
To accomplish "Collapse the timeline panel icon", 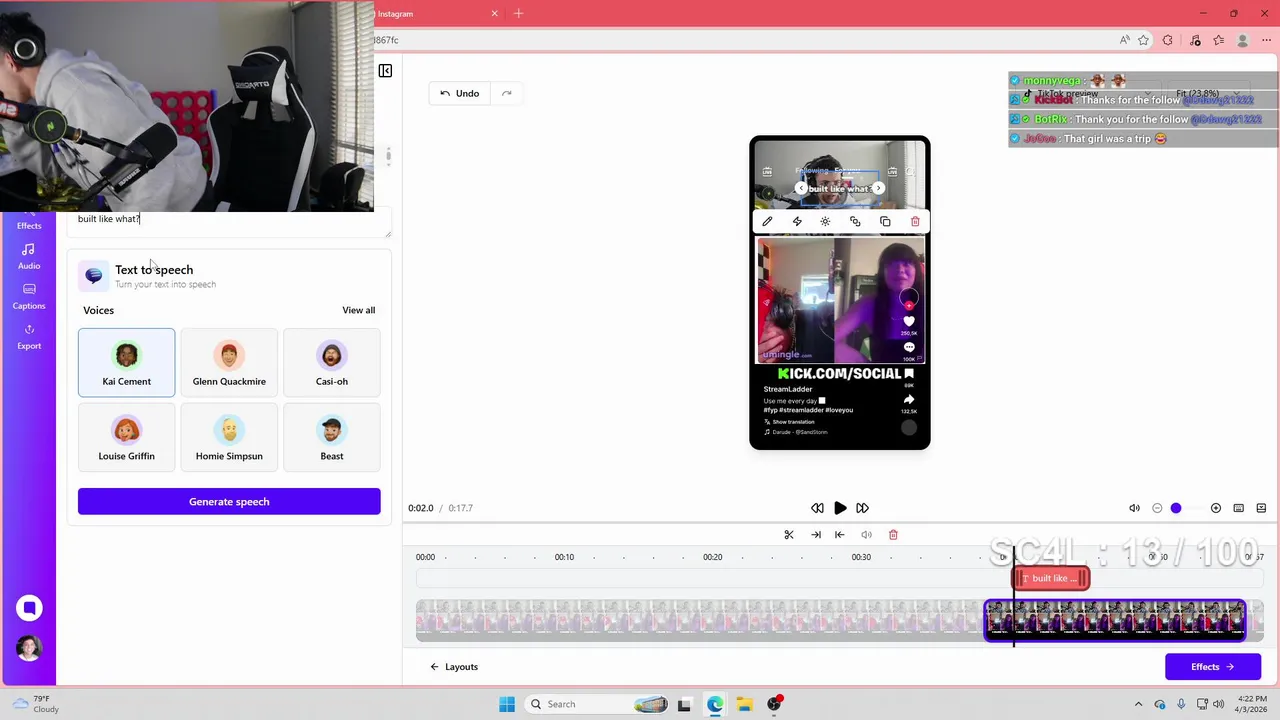I will (x=1259, y=508).
